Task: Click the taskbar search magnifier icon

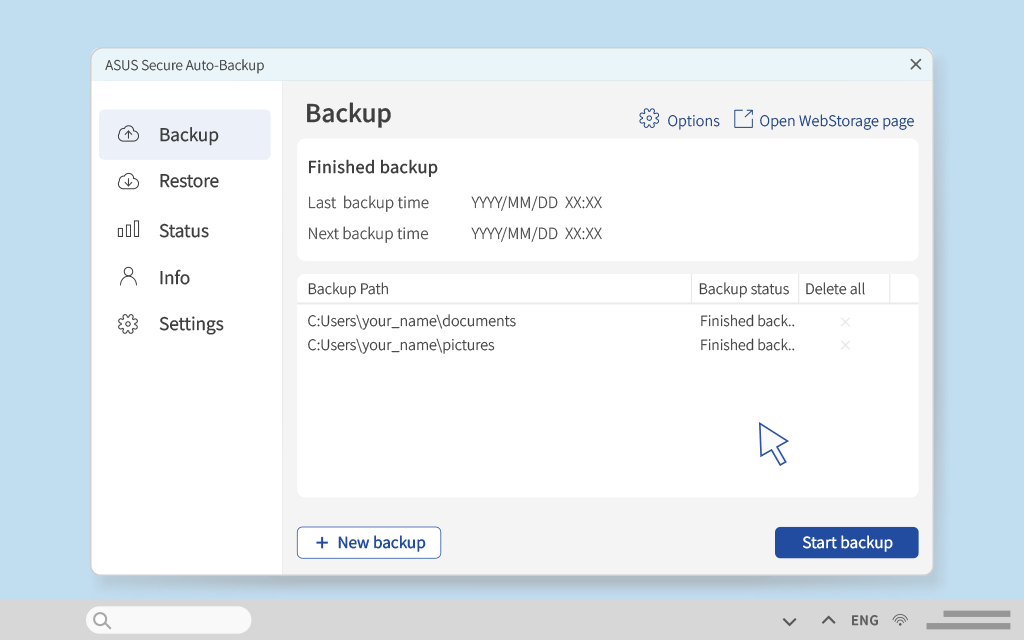Action: [x=102, y=620]
